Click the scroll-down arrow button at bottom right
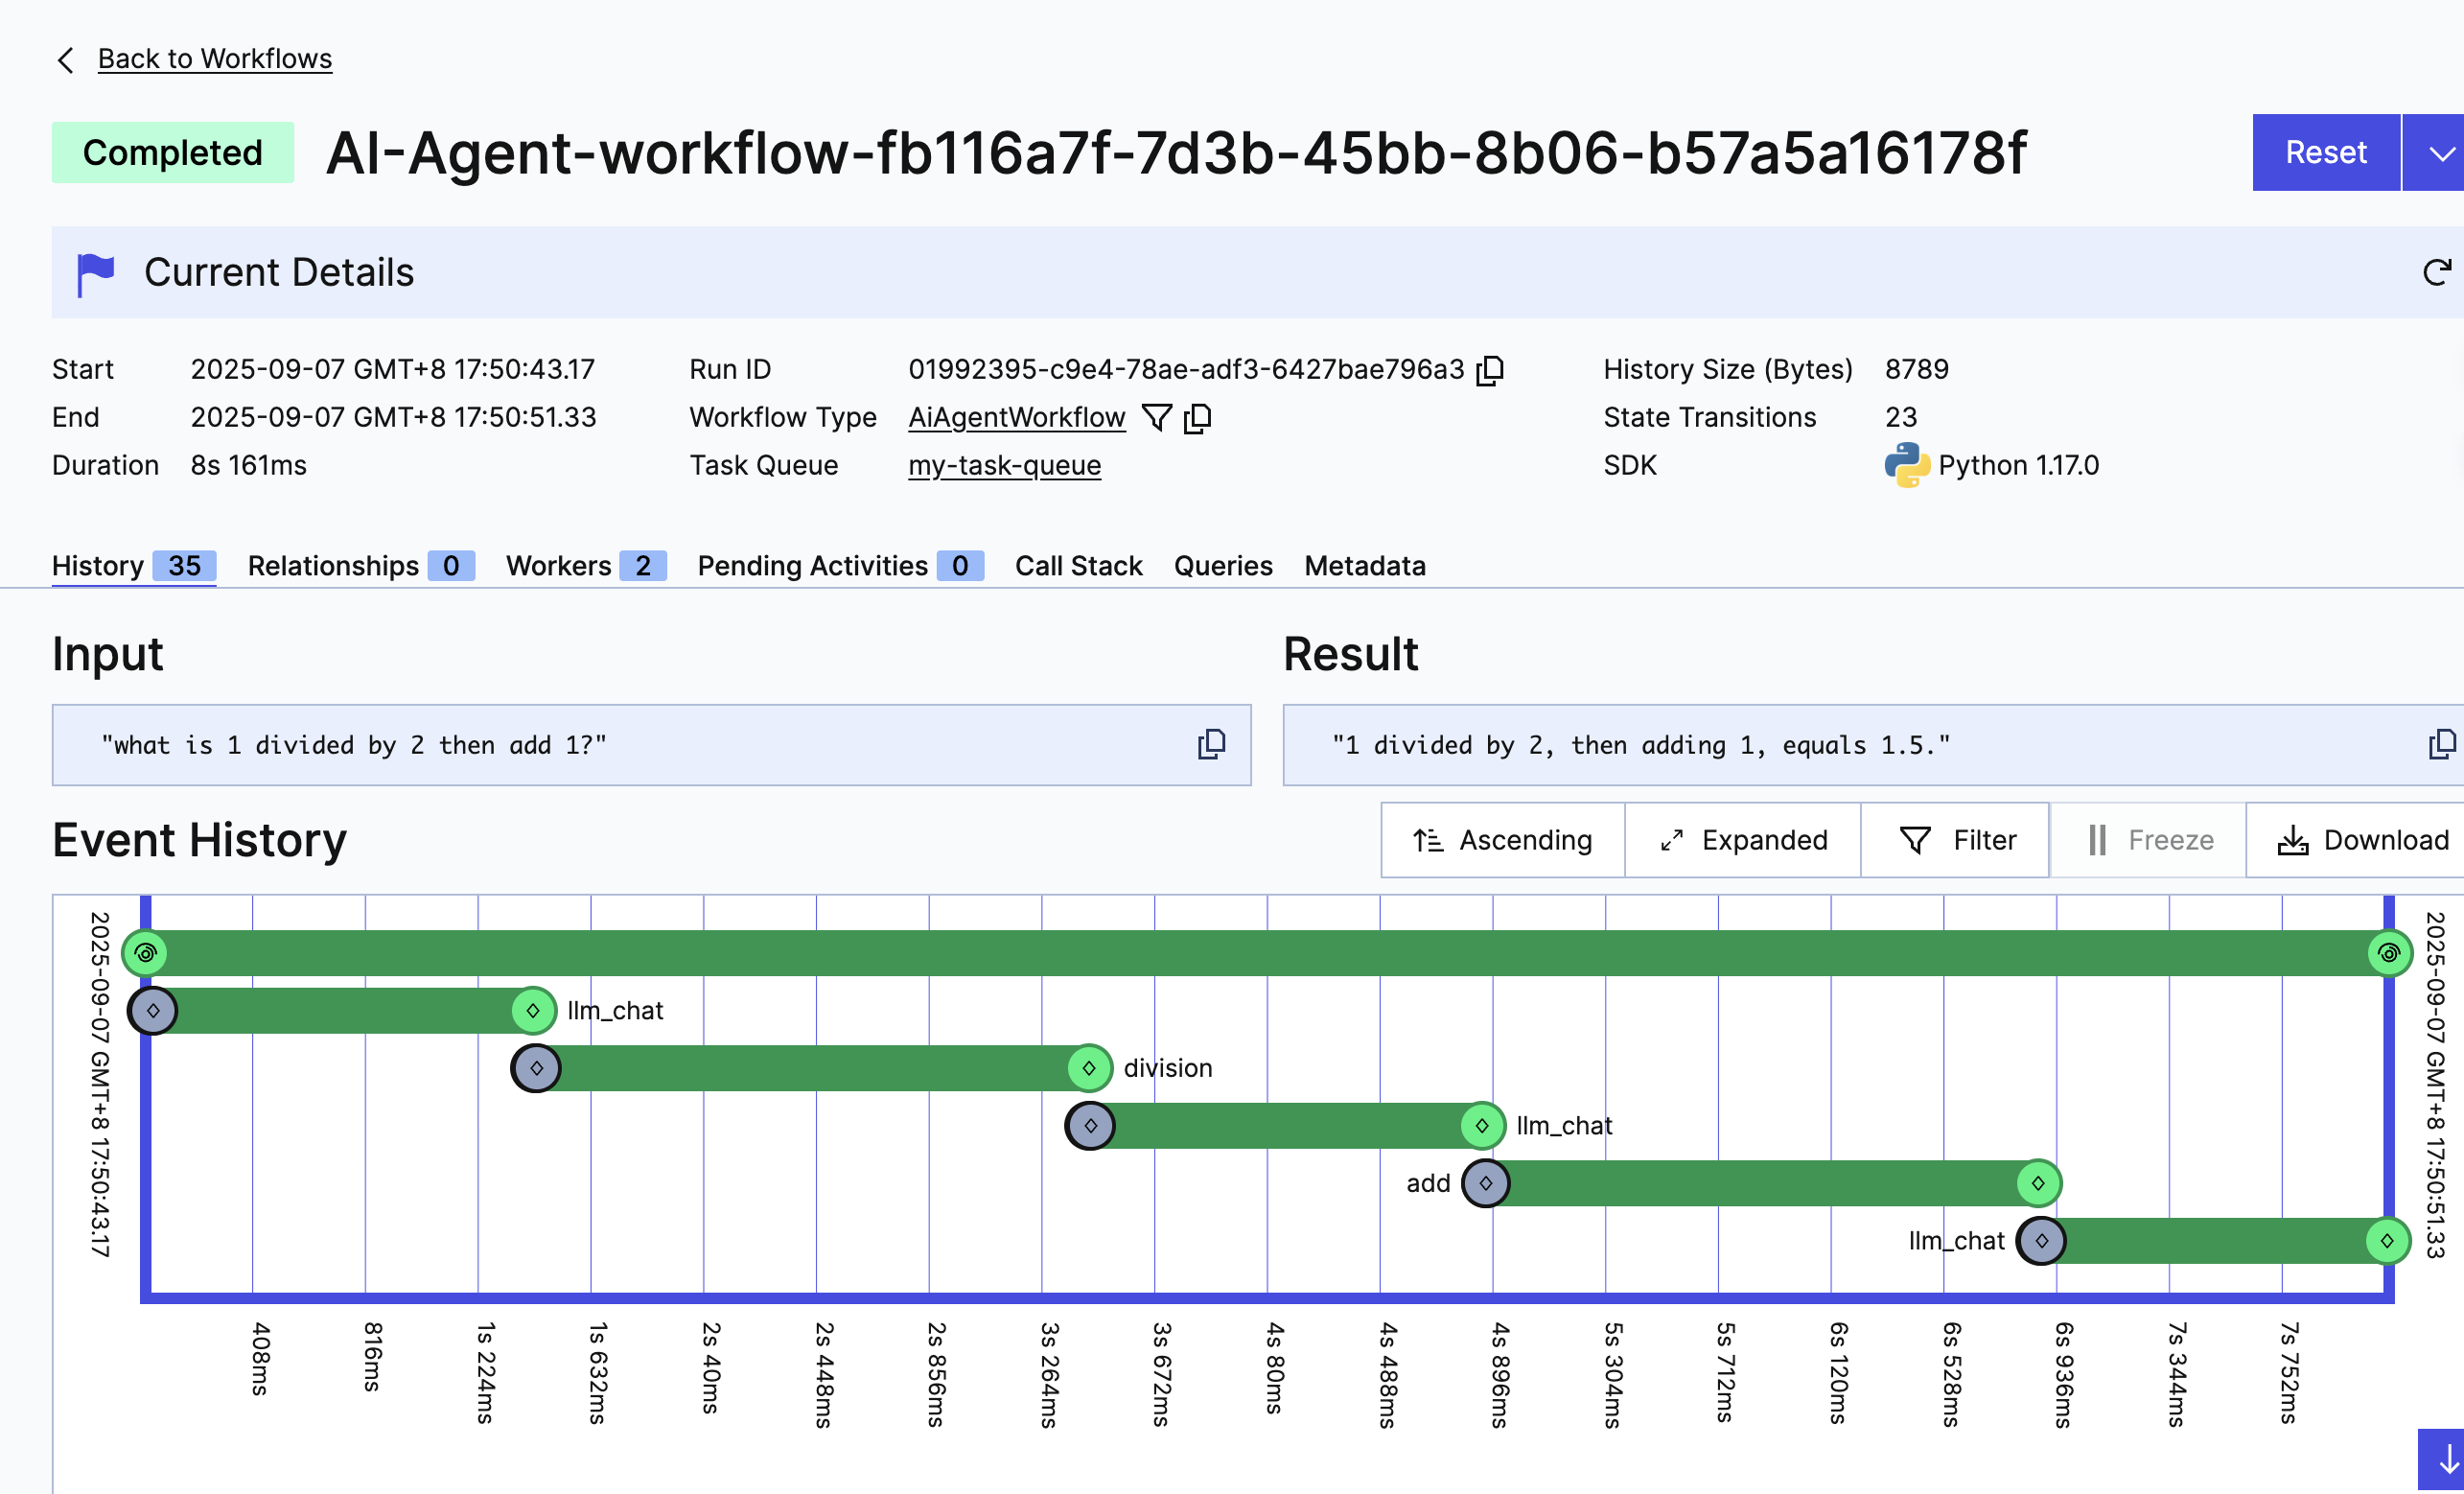2464x1494 pixels. coord(2443,1459)
